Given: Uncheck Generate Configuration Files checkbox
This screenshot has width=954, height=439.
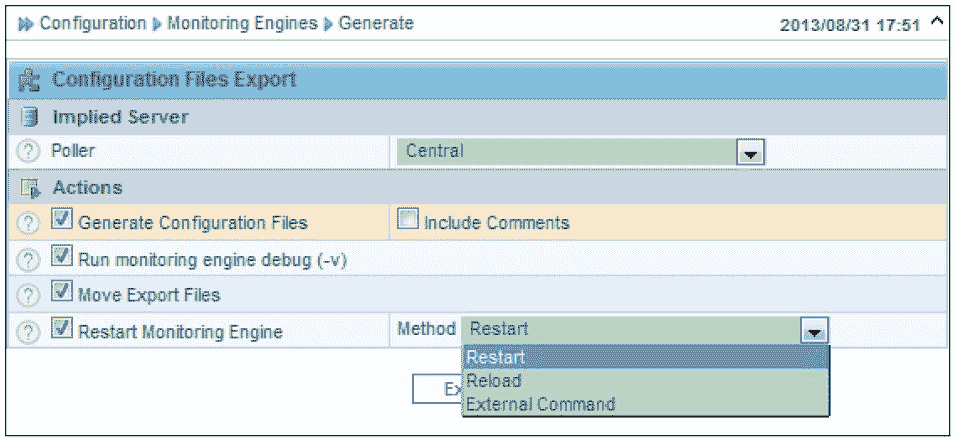Looking at the screenshot, I should 62,221.
